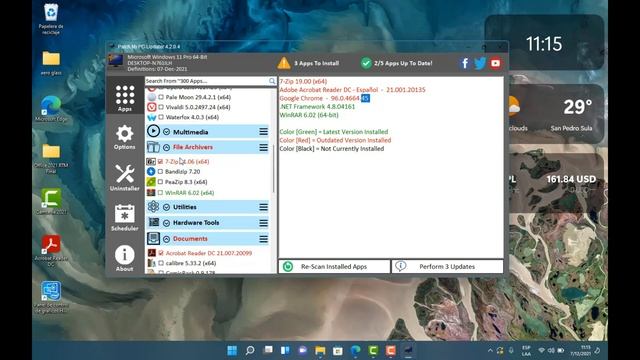Visit the Twitter page icon
640x360 pixels.
480,63
